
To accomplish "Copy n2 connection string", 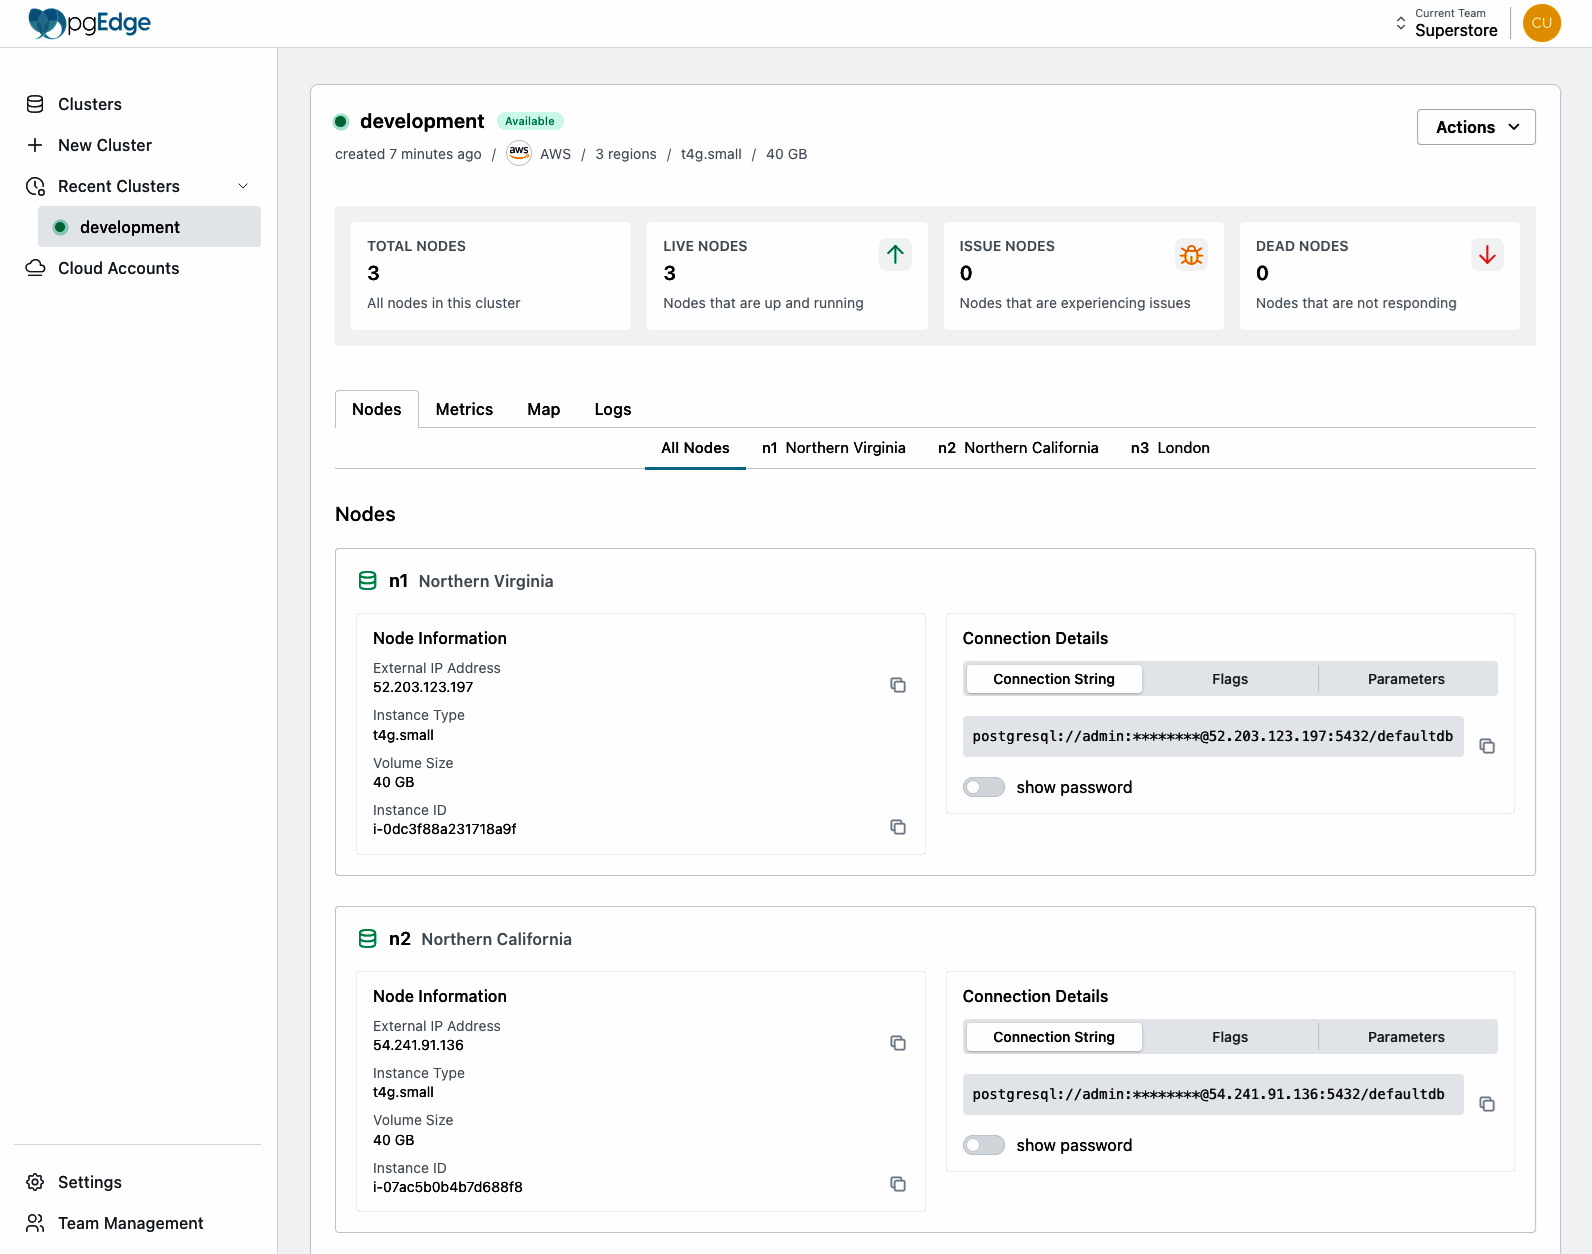I will (x=1486, y=1104).
